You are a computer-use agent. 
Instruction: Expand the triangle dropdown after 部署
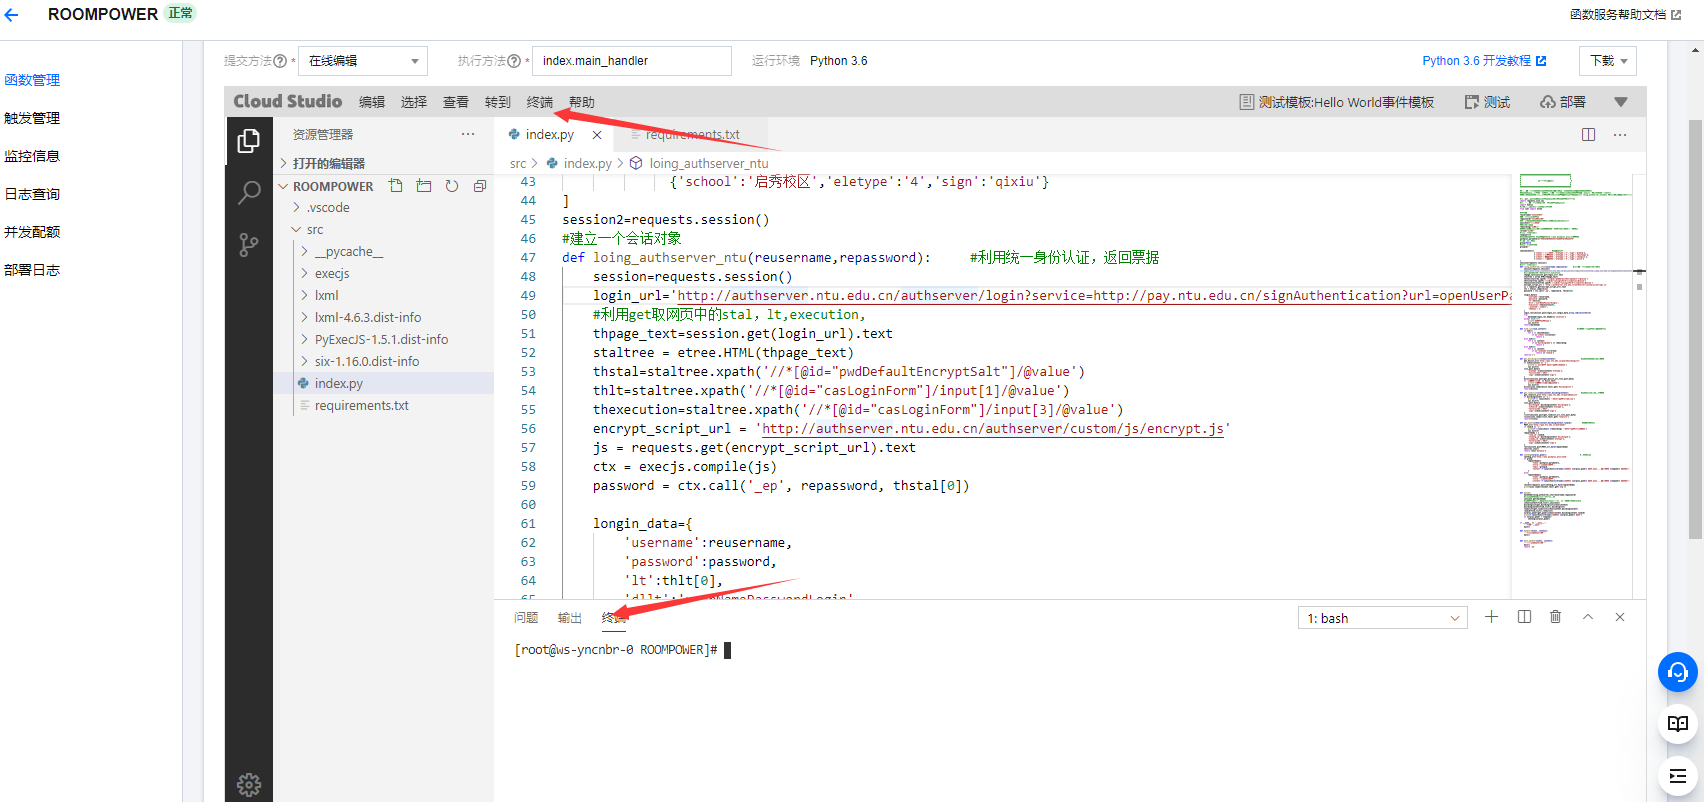click(x=1621, y=102)
